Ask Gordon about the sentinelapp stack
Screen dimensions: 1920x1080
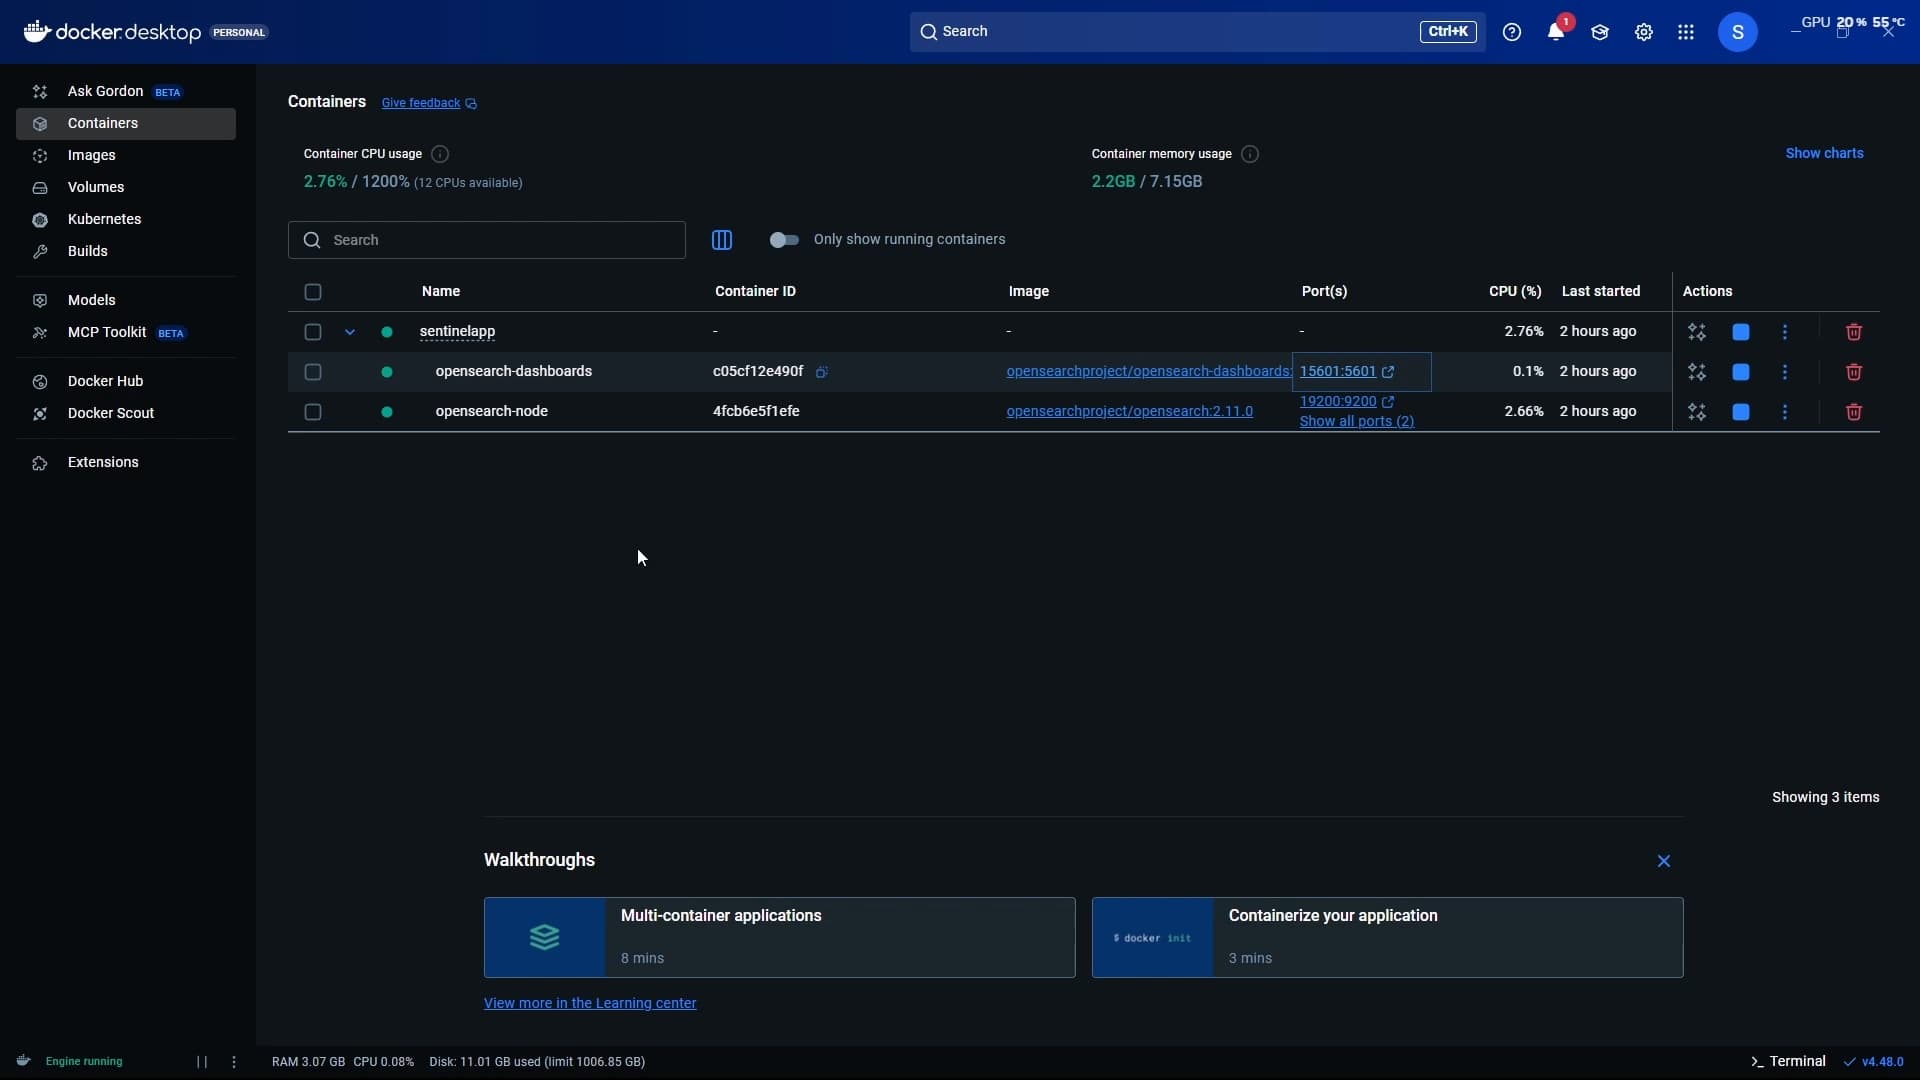point(1697,332)
